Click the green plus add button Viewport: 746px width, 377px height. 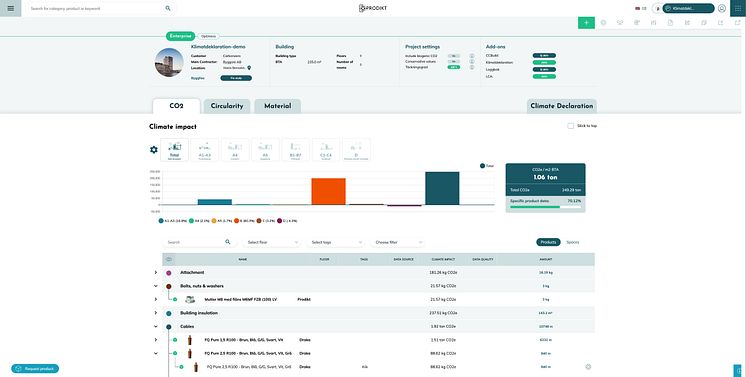(x=586, y=22)
